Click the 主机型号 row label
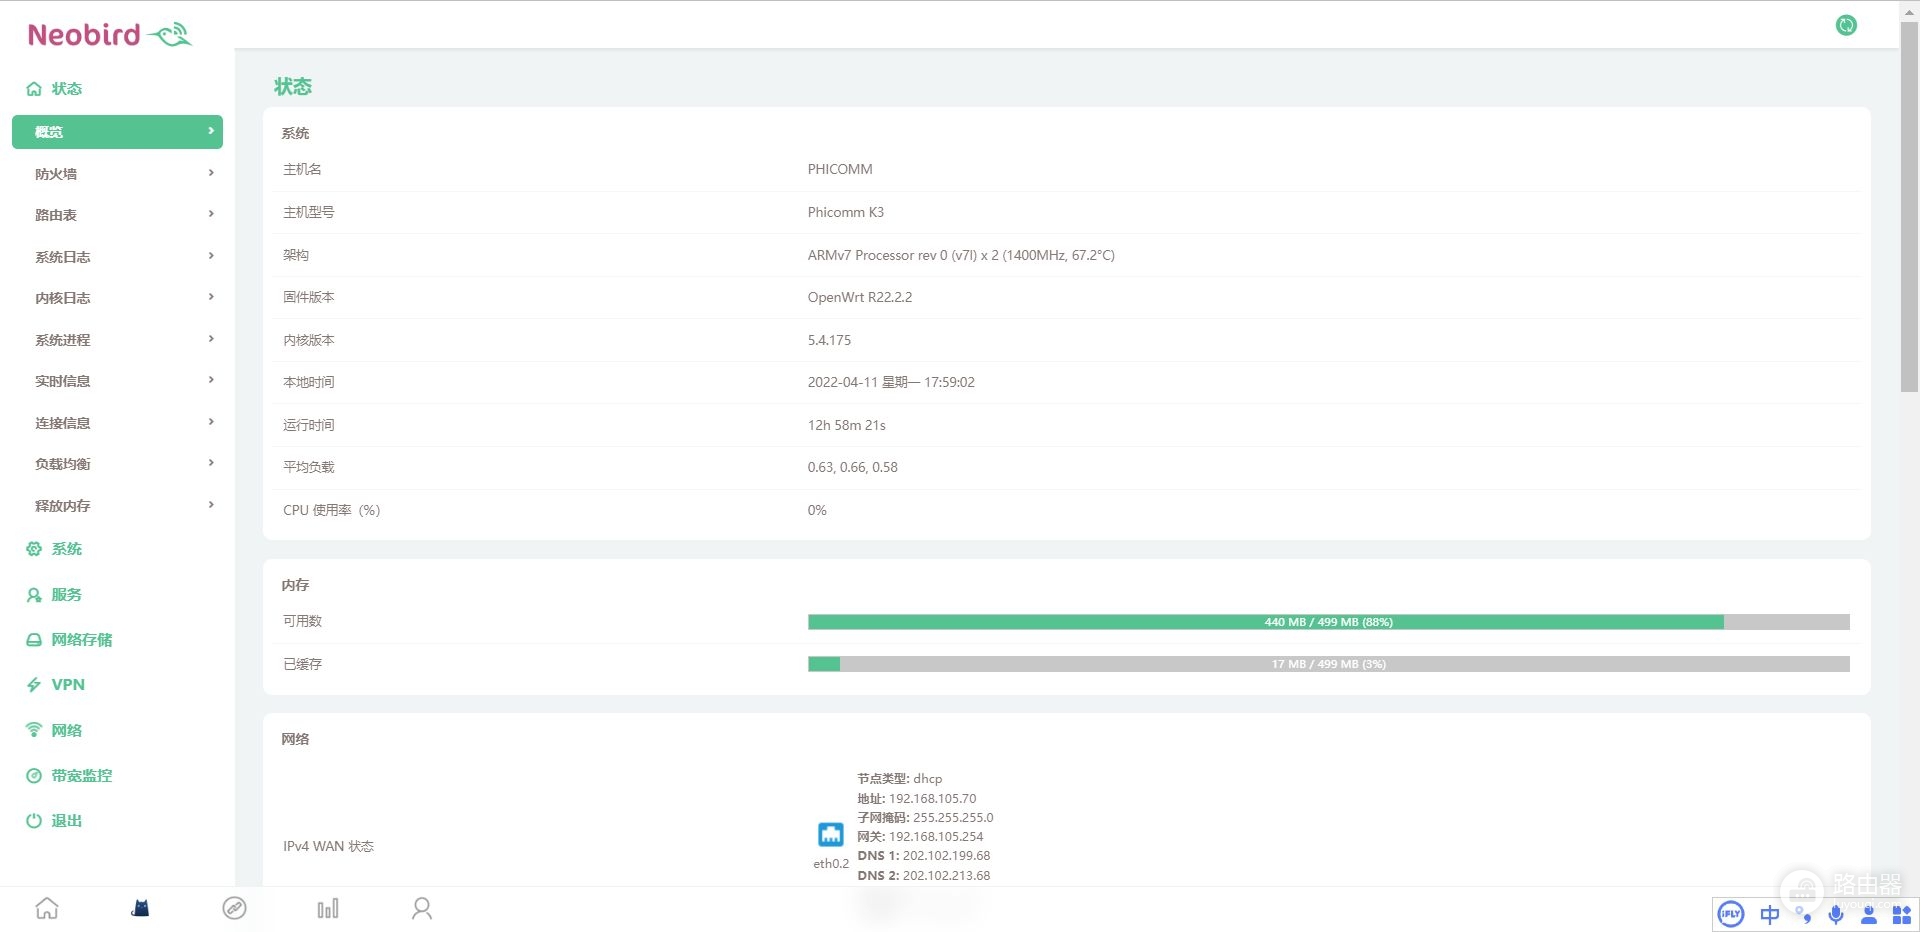The height and width of the screenshot is (932, 1920). [309, 212]
